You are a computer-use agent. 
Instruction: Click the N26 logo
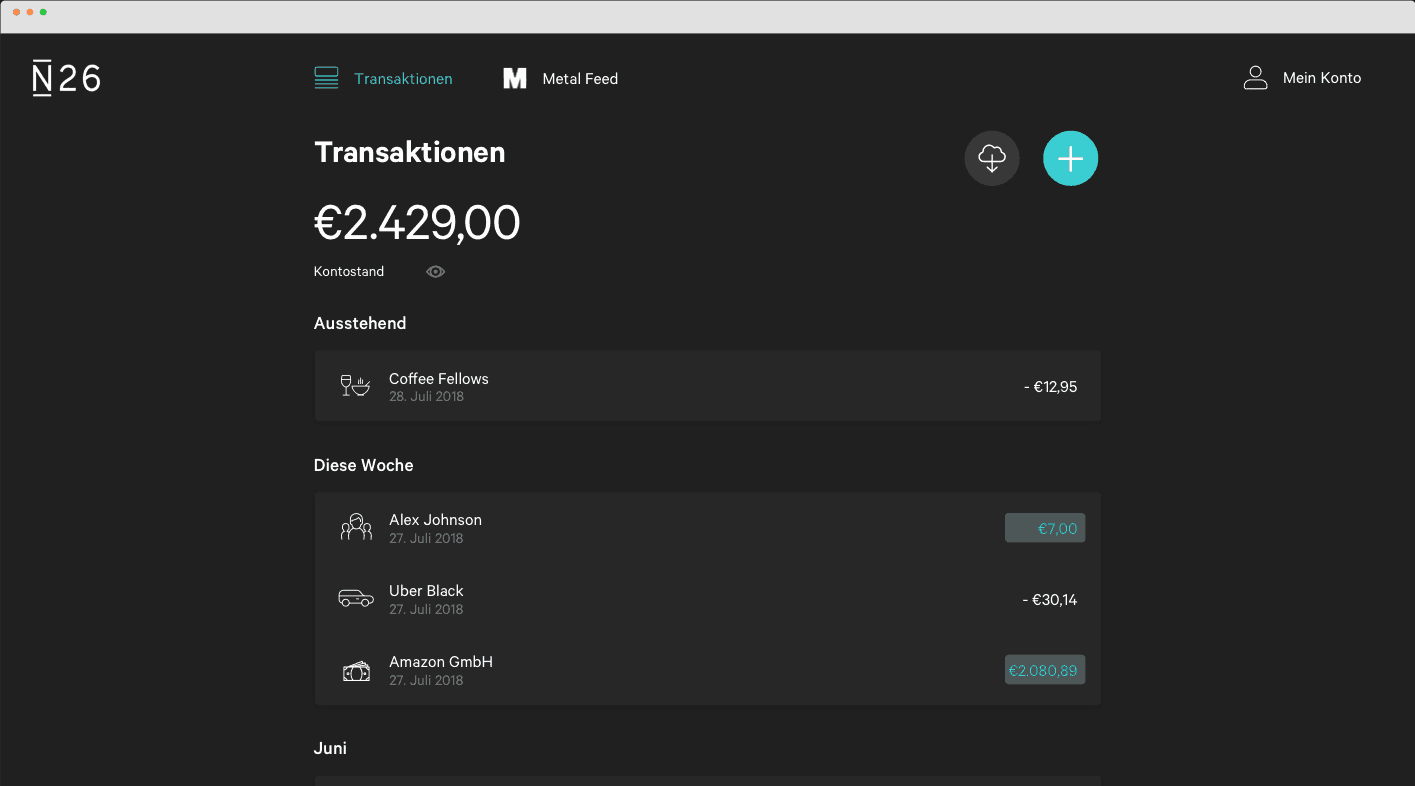(x=67, y=79)
